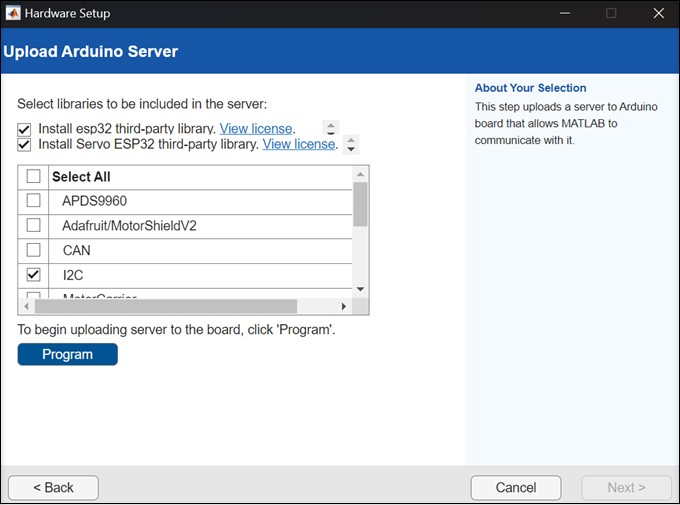Tick the Select All checkbox
Image resolution: width=680 pixels, height=505 pixels.
(x=33, y=177)
